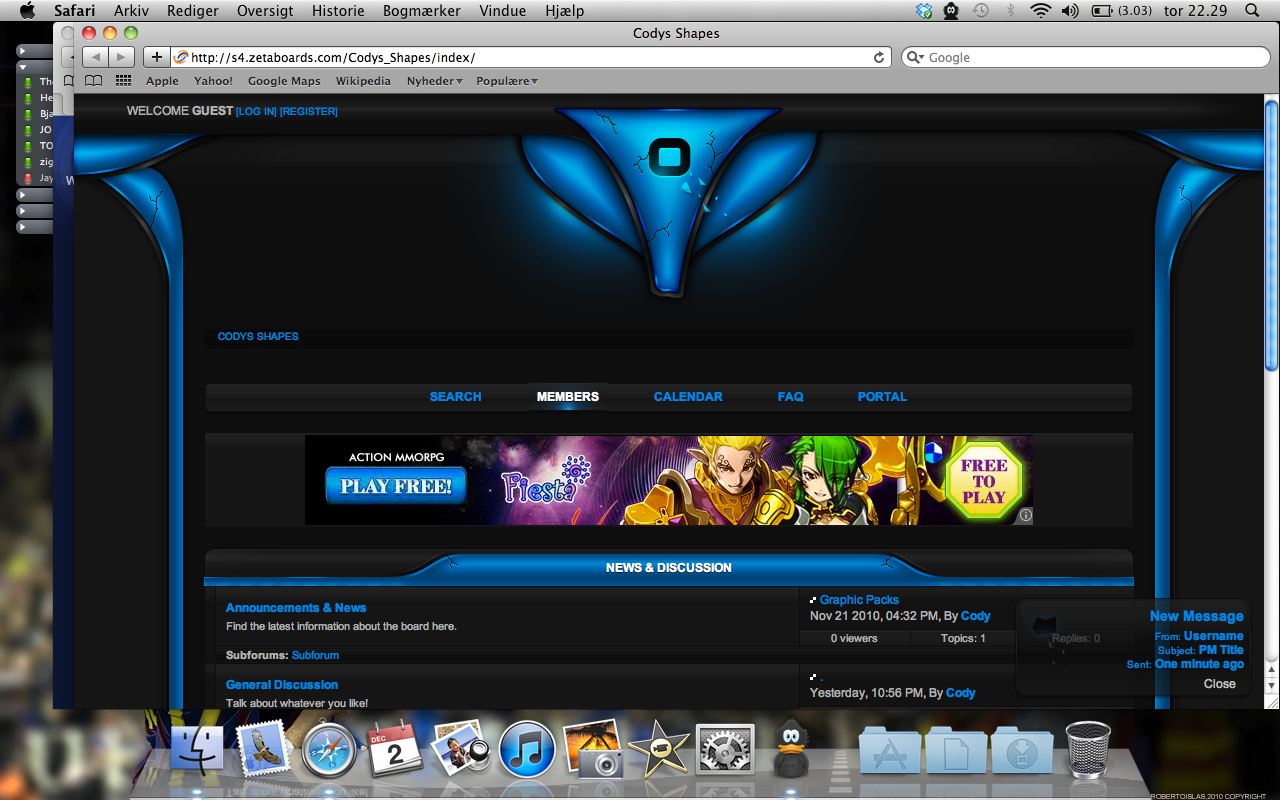Expand the Populære bookmarks dropdown

(x=507, y=81)
